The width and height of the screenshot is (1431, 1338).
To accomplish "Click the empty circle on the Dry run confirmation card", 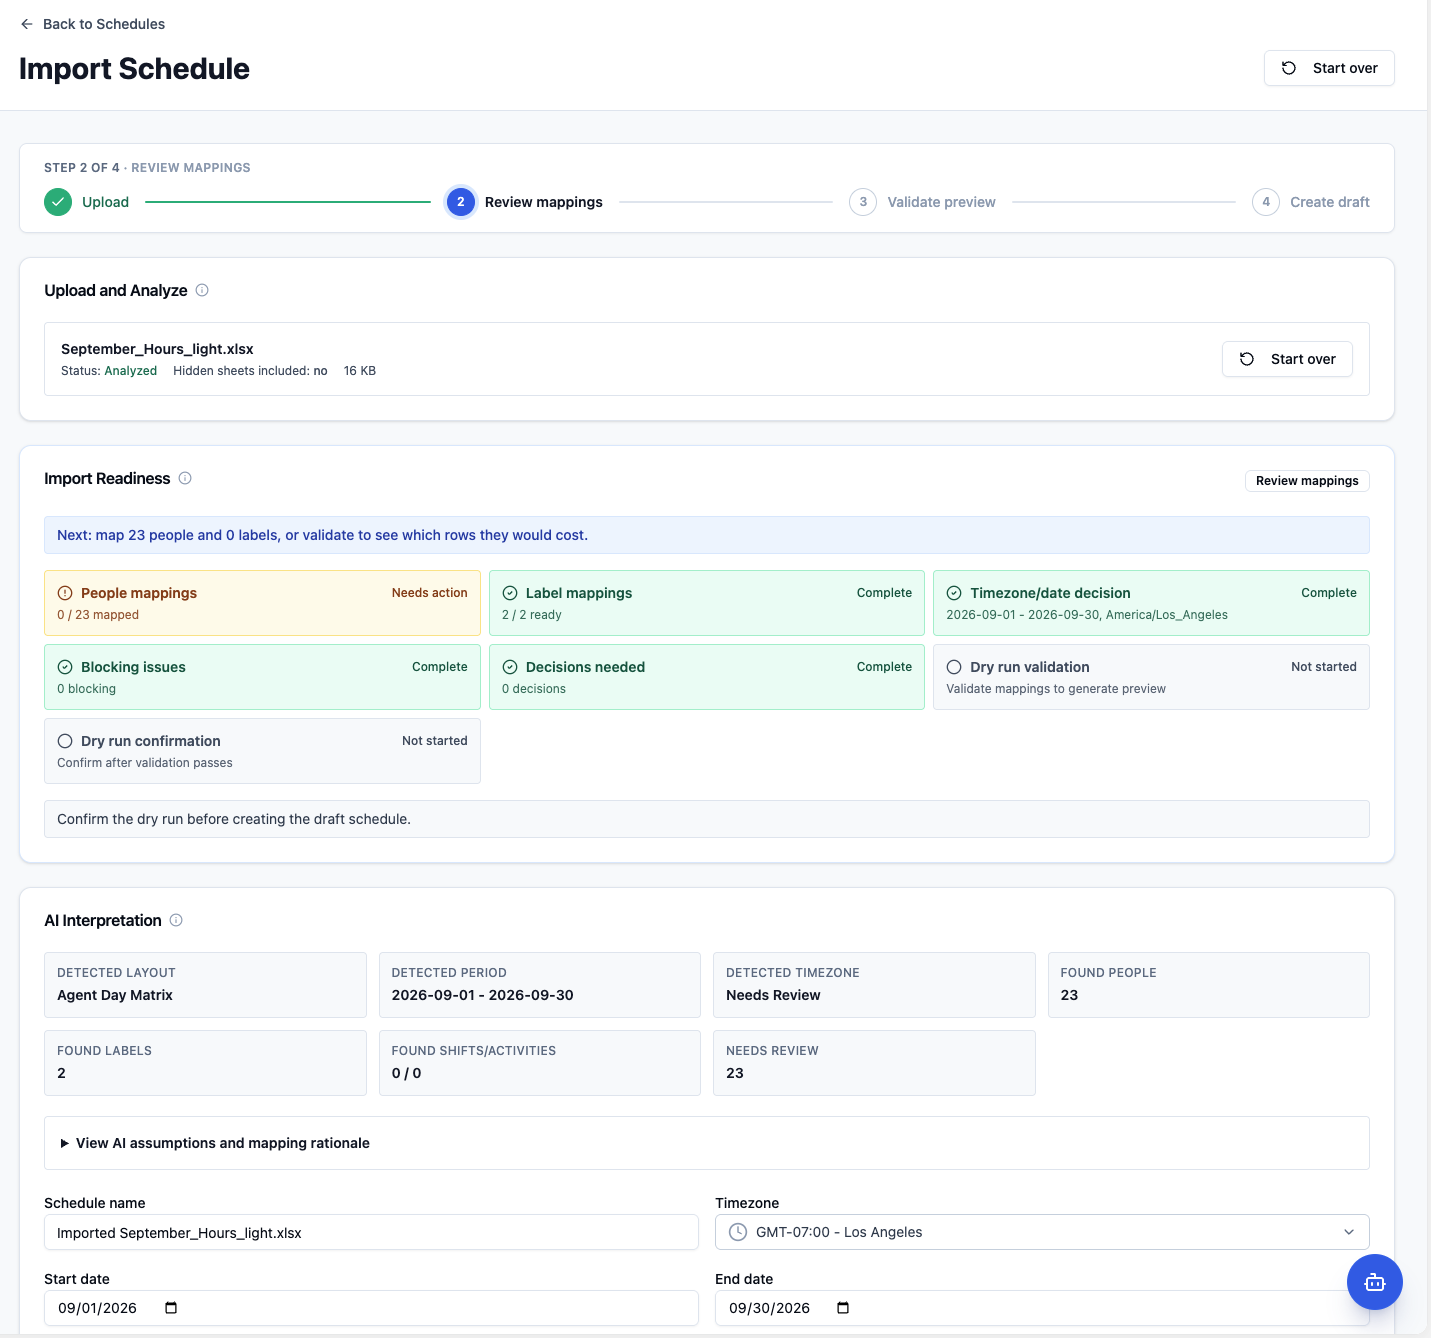I will [x=65, y=741].
